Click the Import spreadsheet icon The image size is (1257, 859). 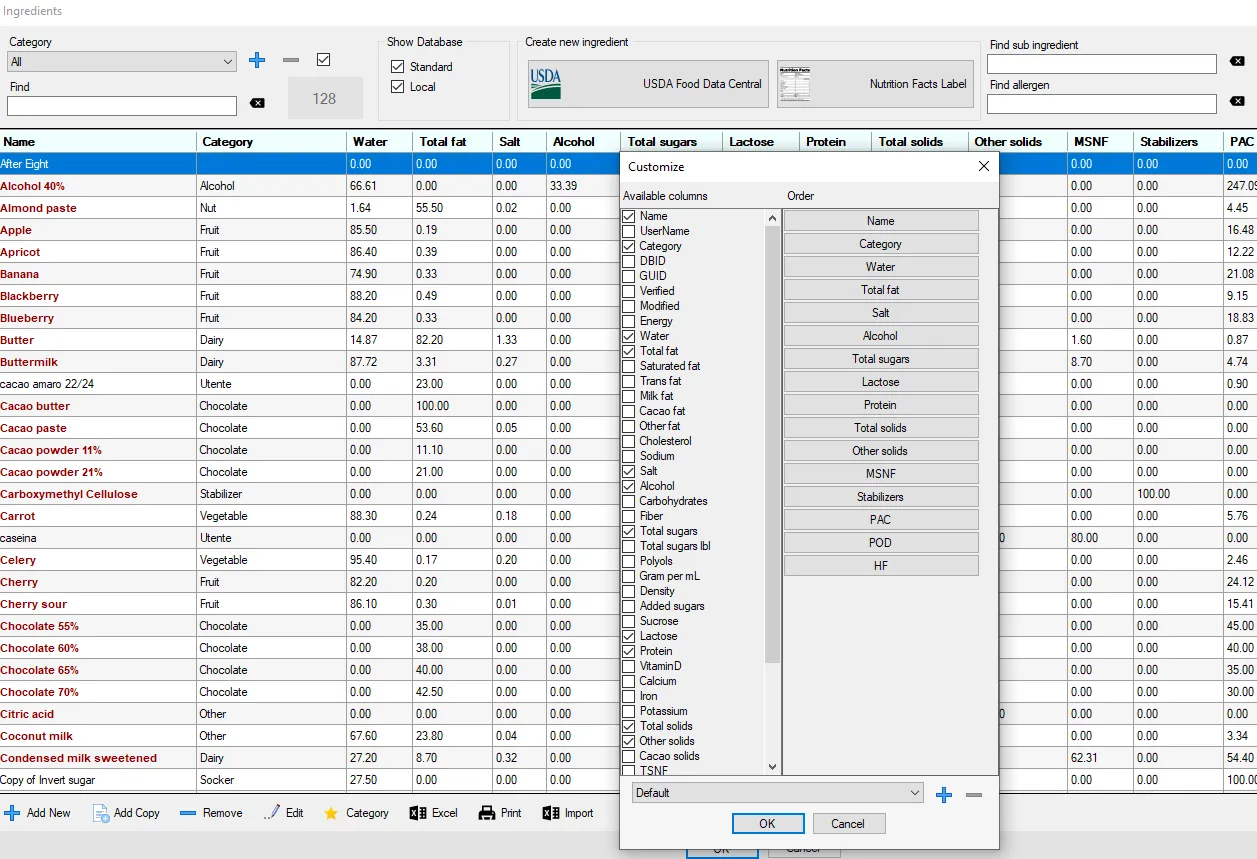coord(551,813)
